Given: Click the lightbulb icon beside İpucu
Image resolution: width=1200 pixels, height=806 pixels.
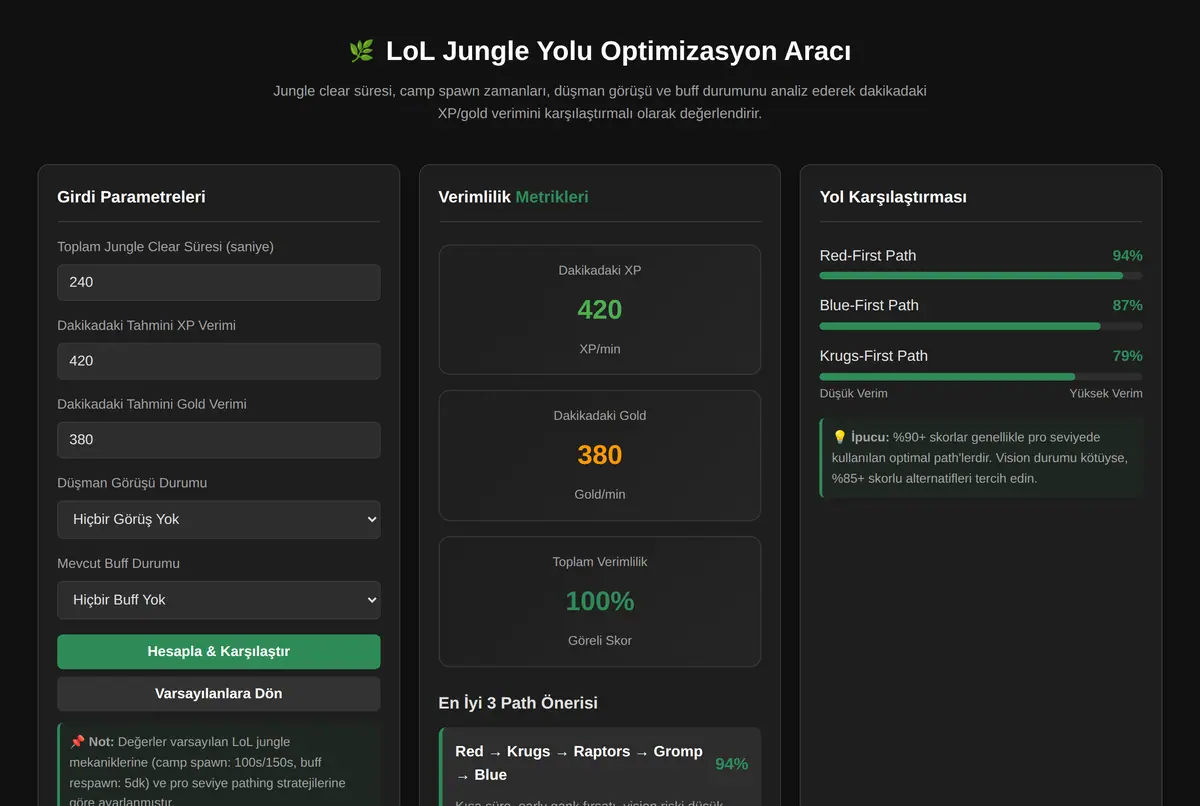Looking at the screenshot, I should [x=839, y=437].
